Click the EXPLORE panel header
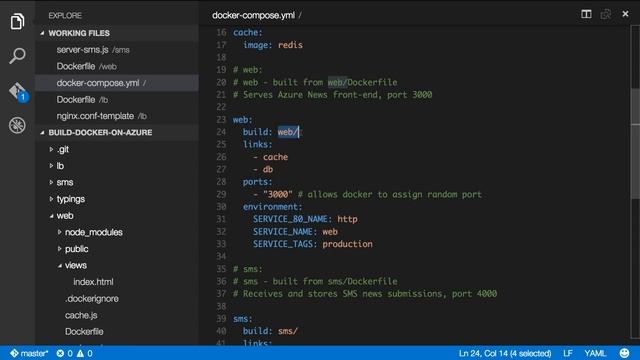The height and width of the screenshot is (360, 640). pyautogui.click(x=65, y=16)
